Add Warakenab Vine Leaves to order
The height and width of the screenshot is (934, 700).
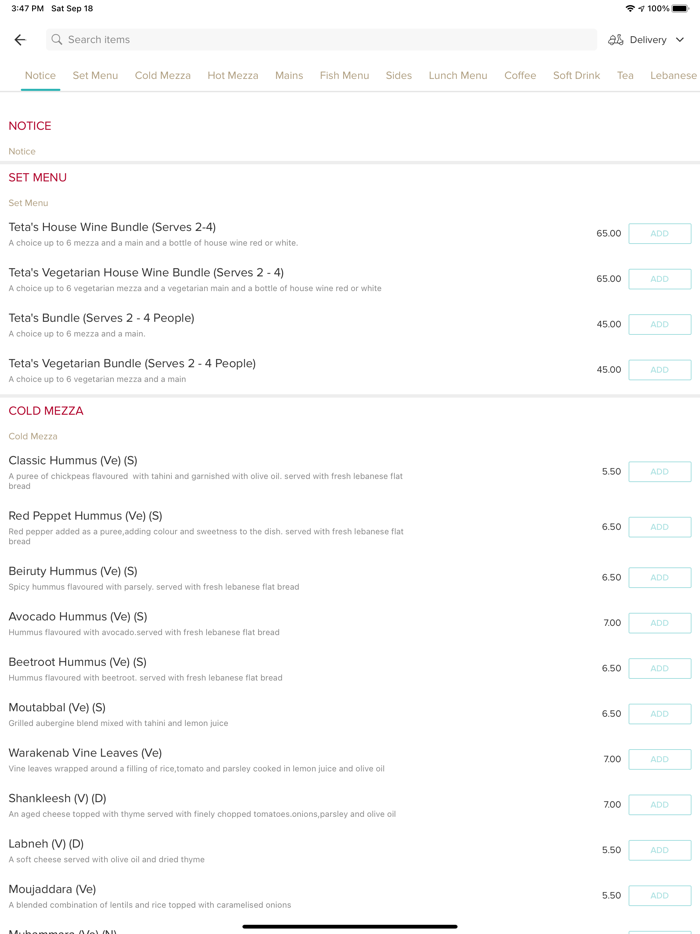tap(659, 759)
